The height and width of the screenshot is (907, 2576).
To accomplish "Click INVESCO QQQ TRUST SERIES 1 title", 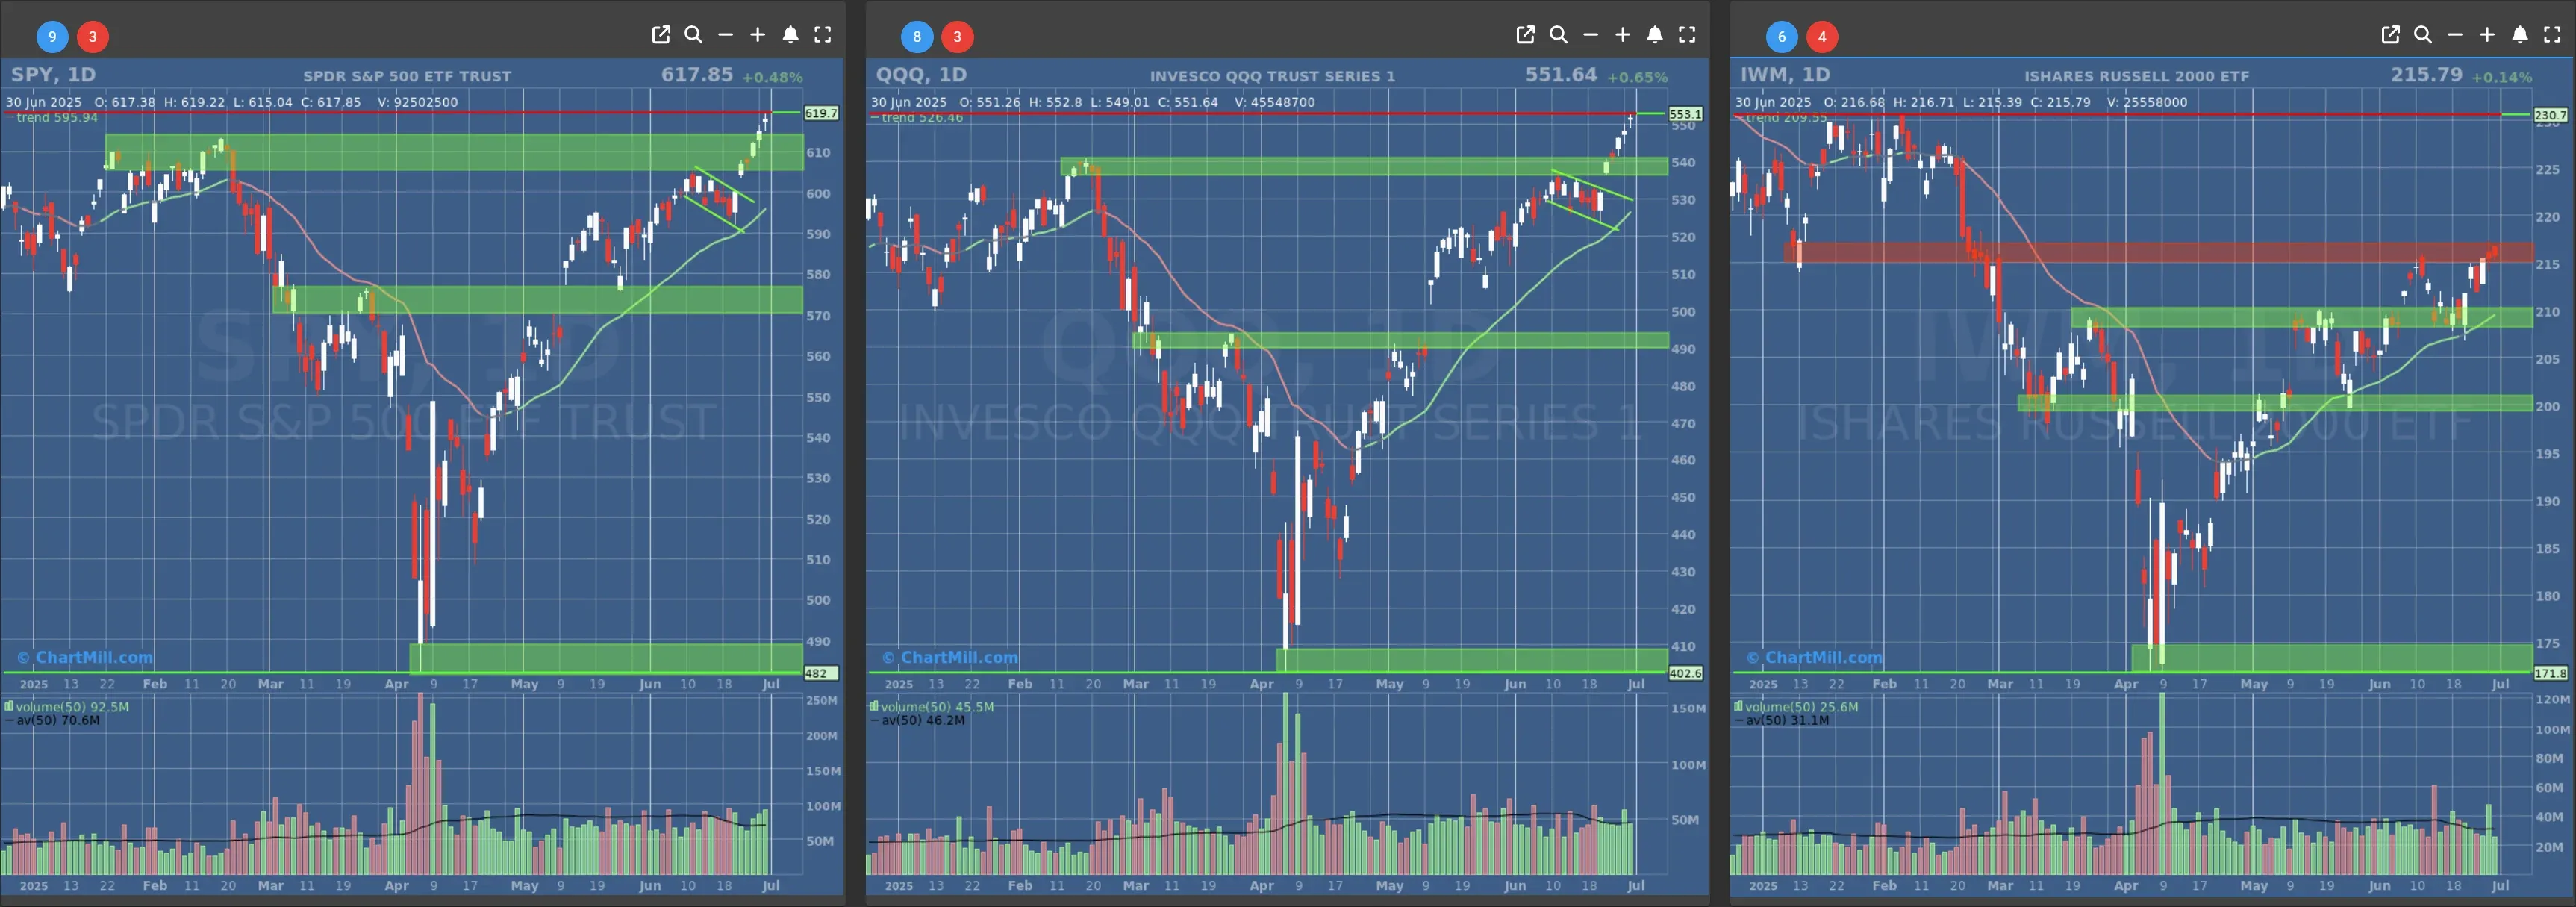I will point(1272,76).
